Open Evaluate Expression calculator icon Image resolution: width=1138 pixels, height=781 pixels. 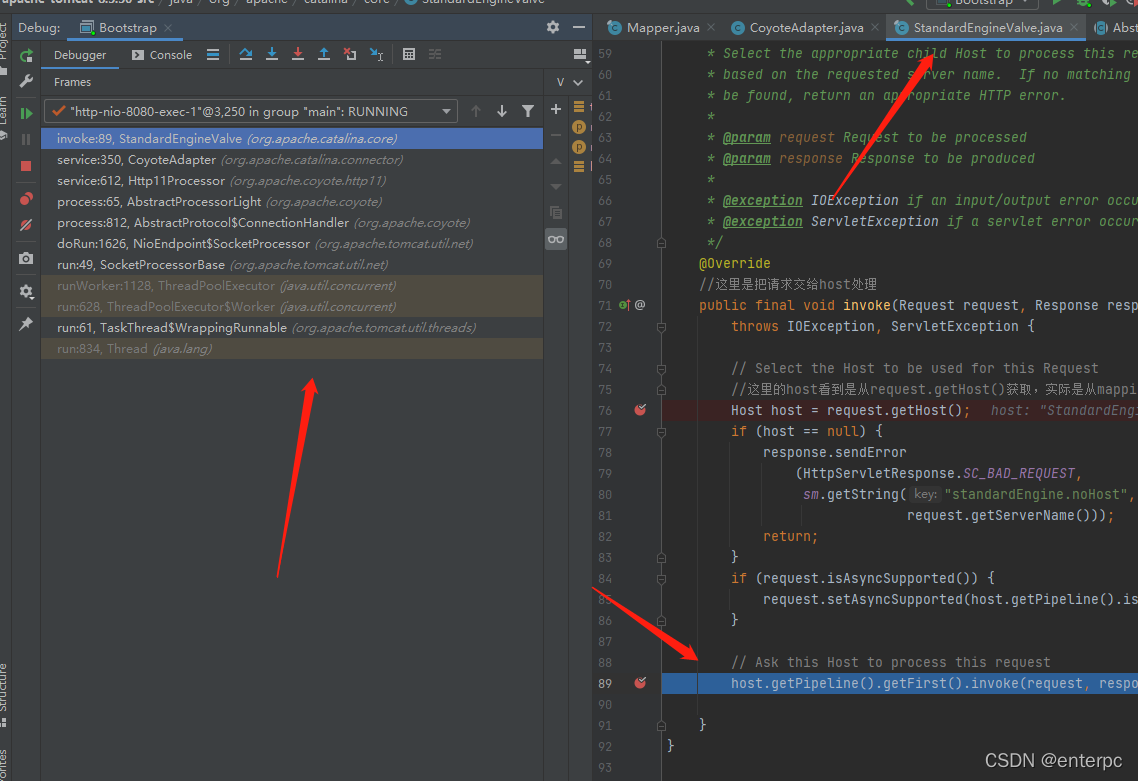pyautogui.click(x=409, y=54)
